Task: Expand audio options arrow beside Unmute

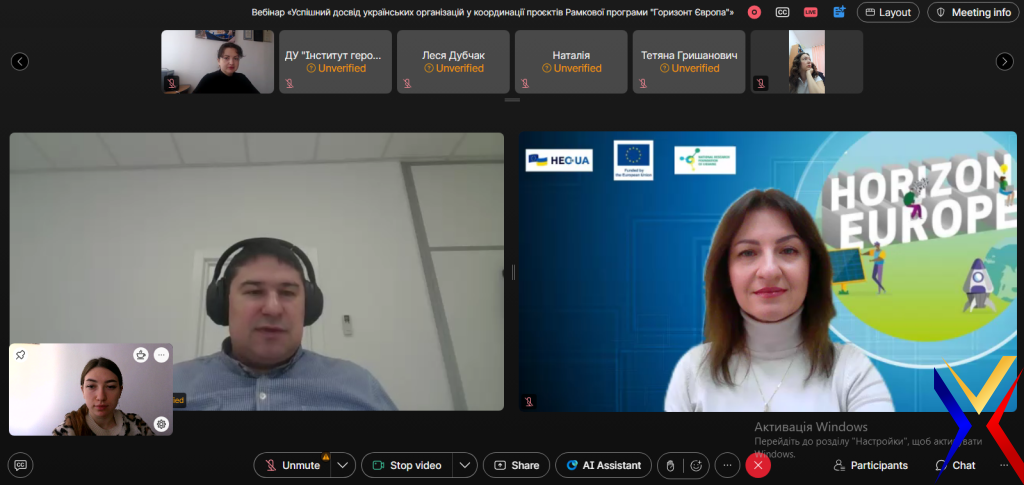Action: coord(343,465)
